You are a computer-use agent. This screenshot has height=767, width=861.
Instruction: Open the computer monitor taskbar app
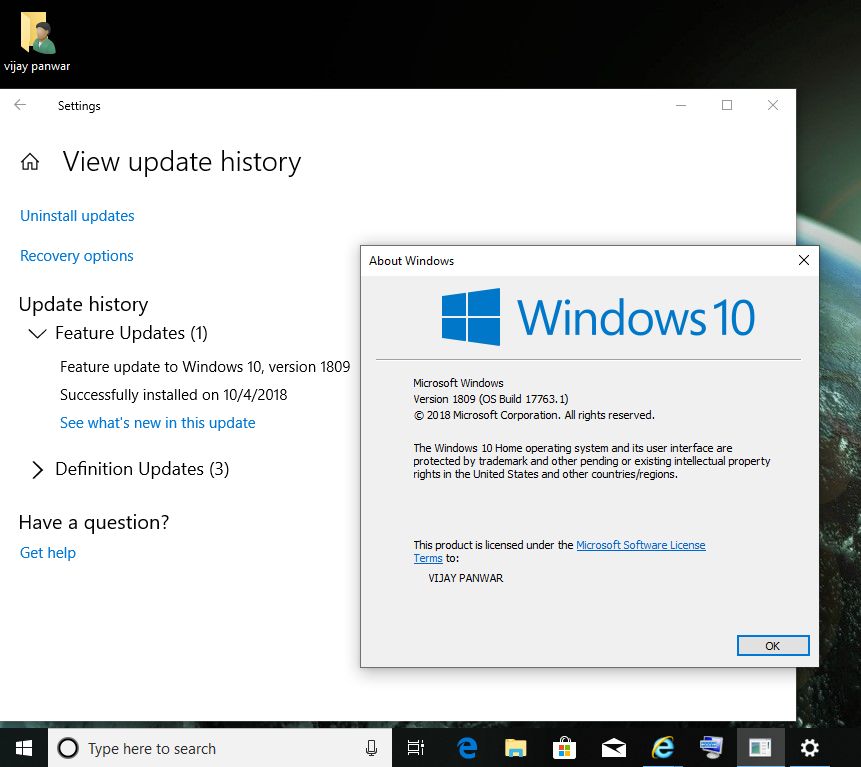coord(711,748)
